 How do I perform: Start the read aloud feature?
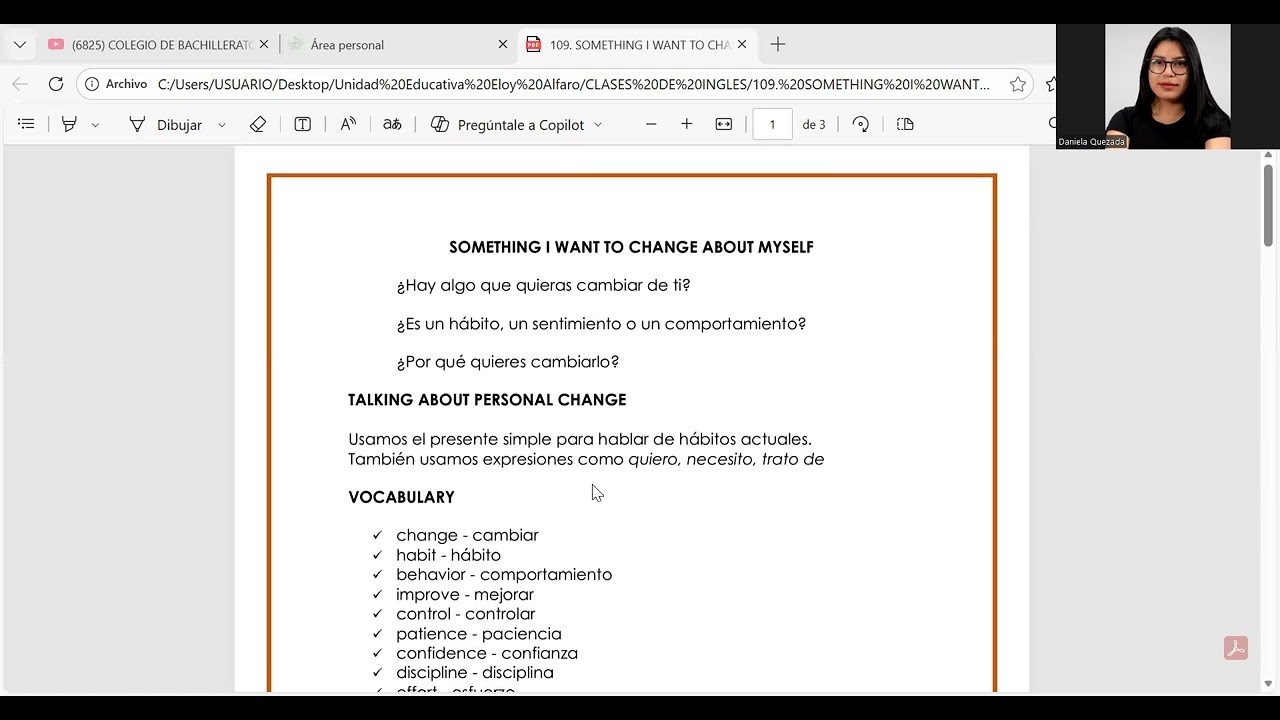[348, 124]
